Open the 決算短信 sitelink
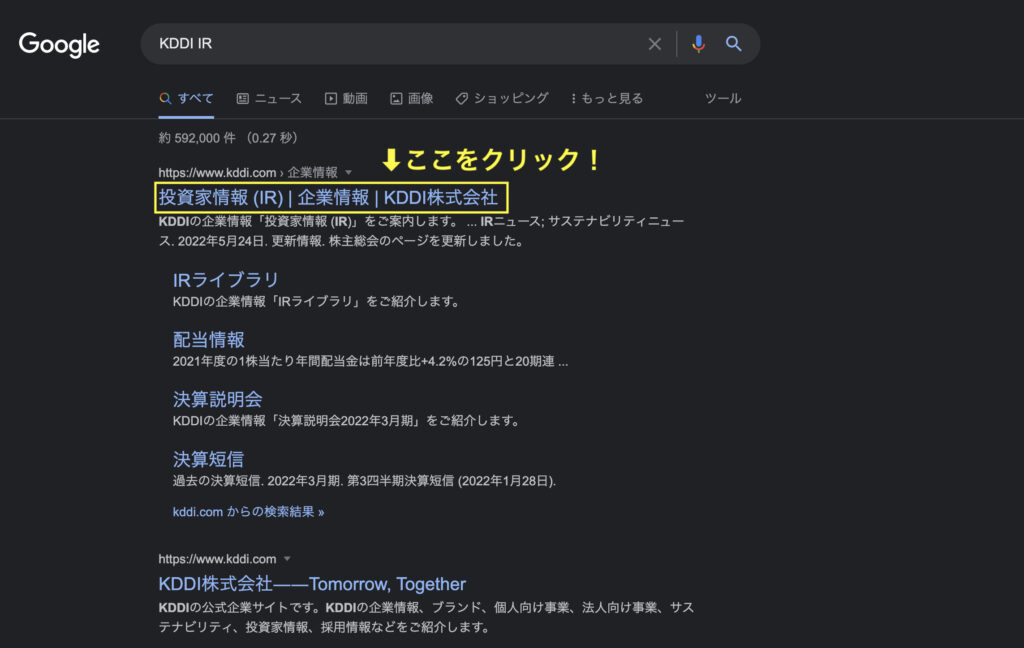This screenshot has width=1024, height=648. (x=208, y=459)
